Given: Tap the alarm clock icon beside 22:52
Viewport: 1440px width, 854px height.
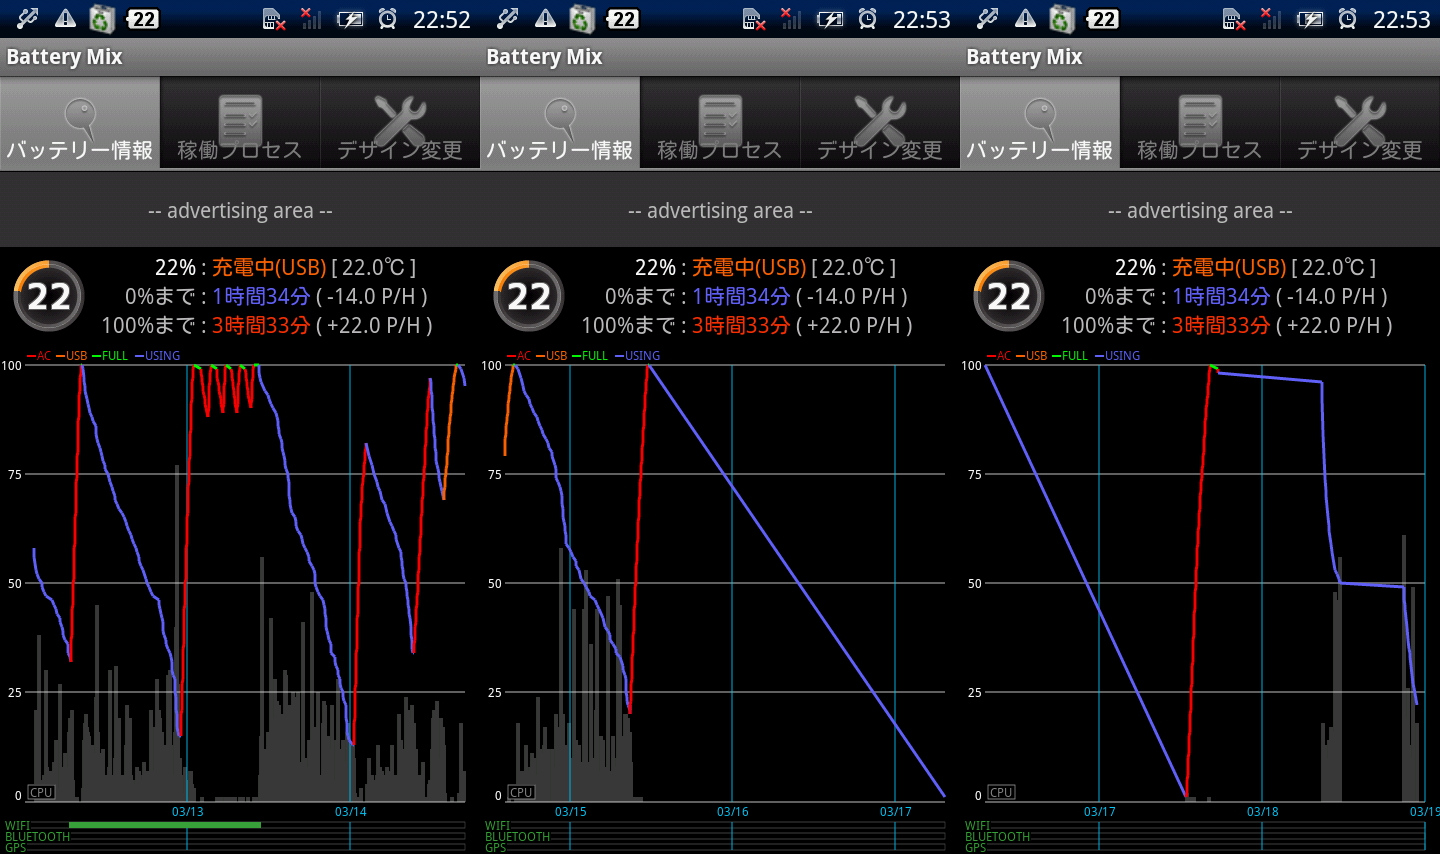Looking at the screenshot, I should 387,19.
